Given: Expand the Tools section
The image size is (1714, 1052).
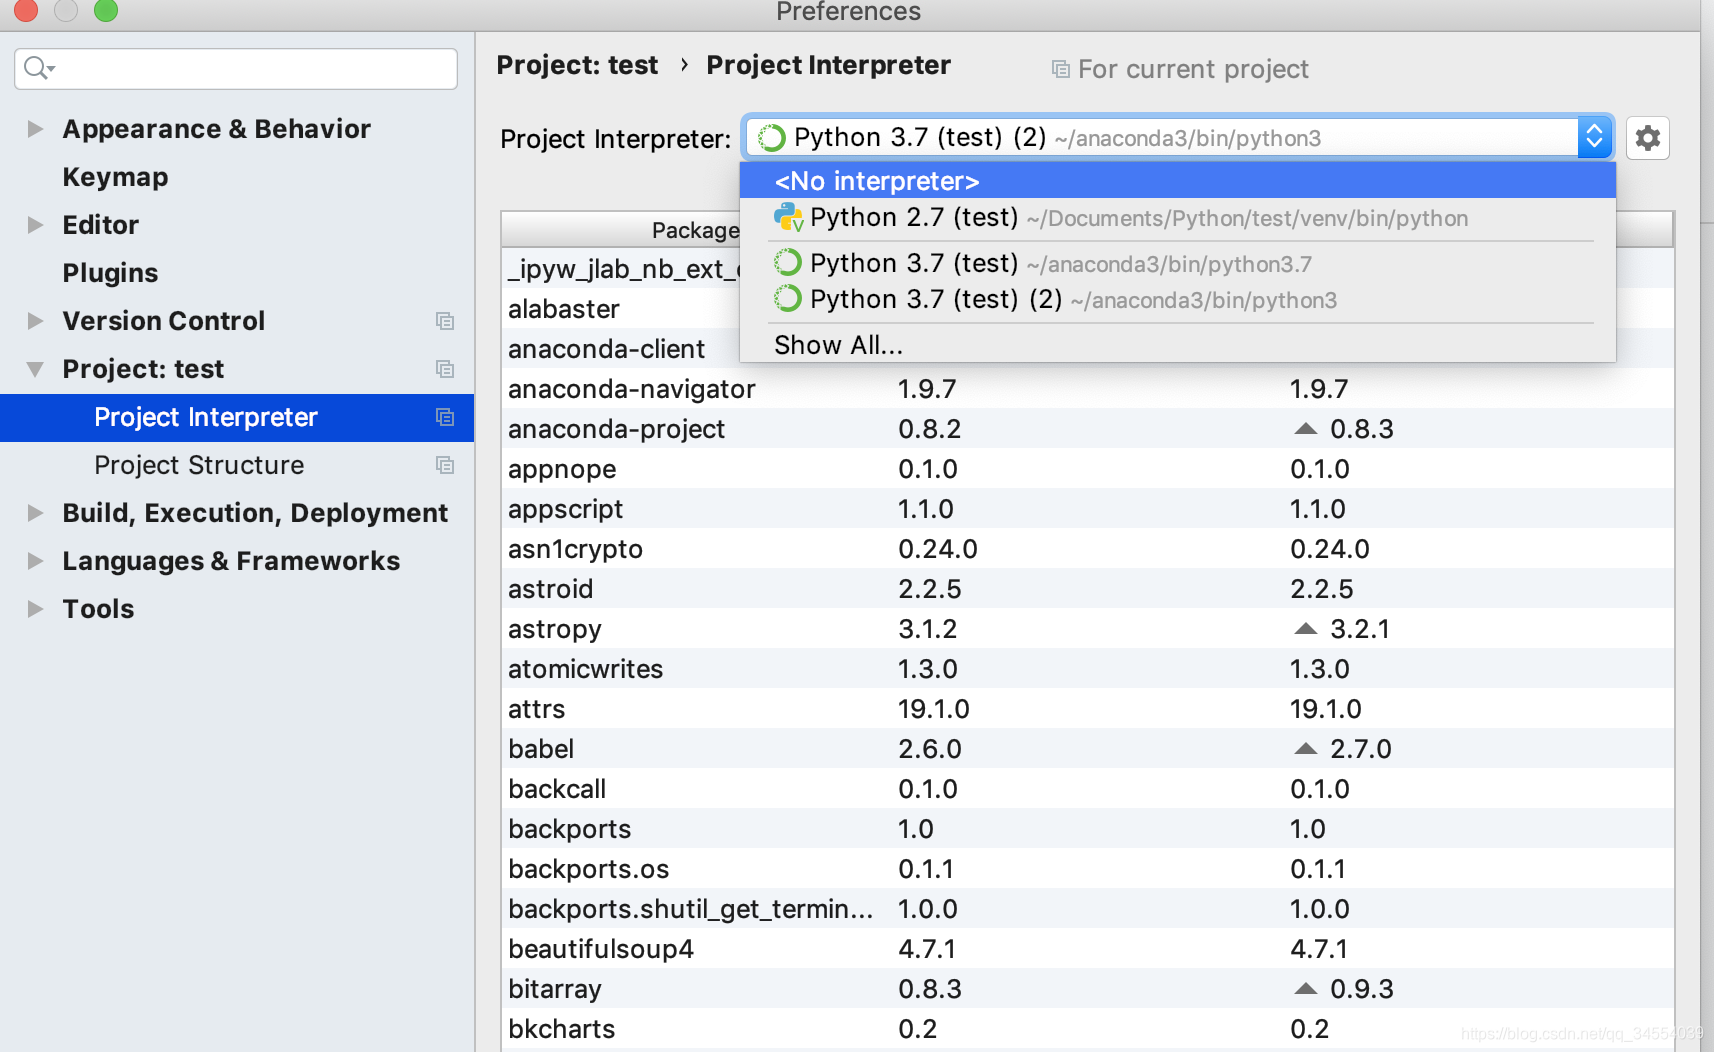Looking at the screenshot, I should (x=35, y=609).
